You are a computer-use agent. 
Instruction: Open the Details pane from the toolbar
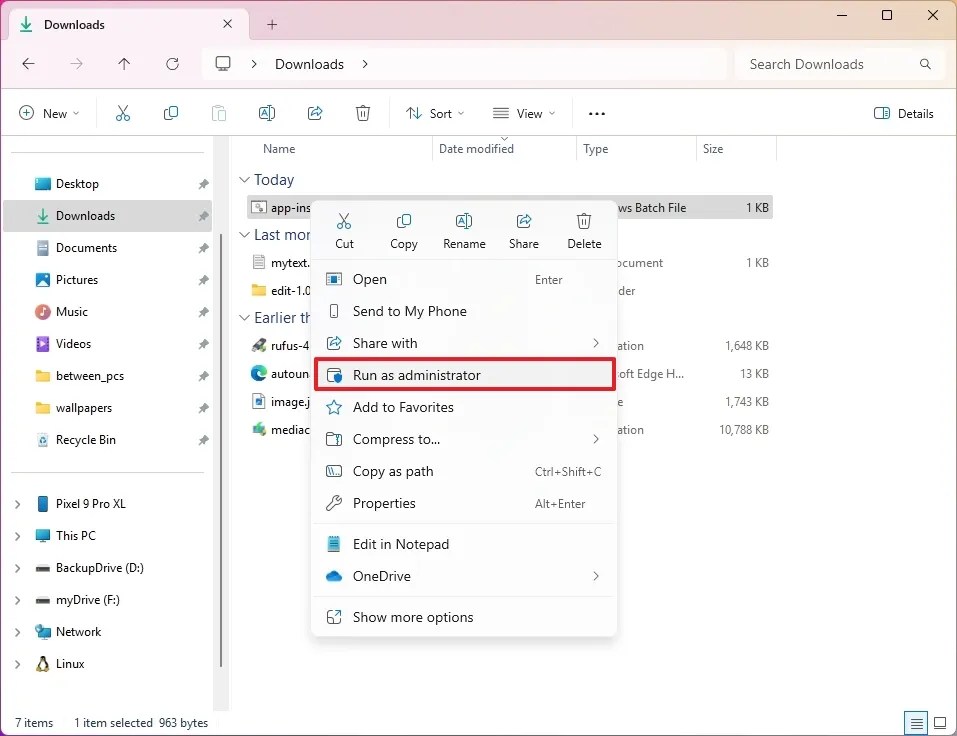pyautogui.click(x=903, y=113)
